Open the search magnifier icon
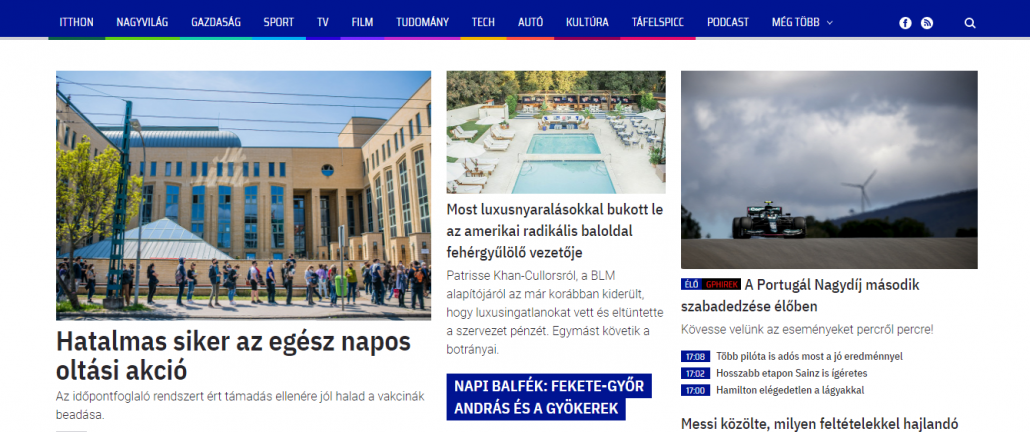1030x432 pixels. pos(970,23)
